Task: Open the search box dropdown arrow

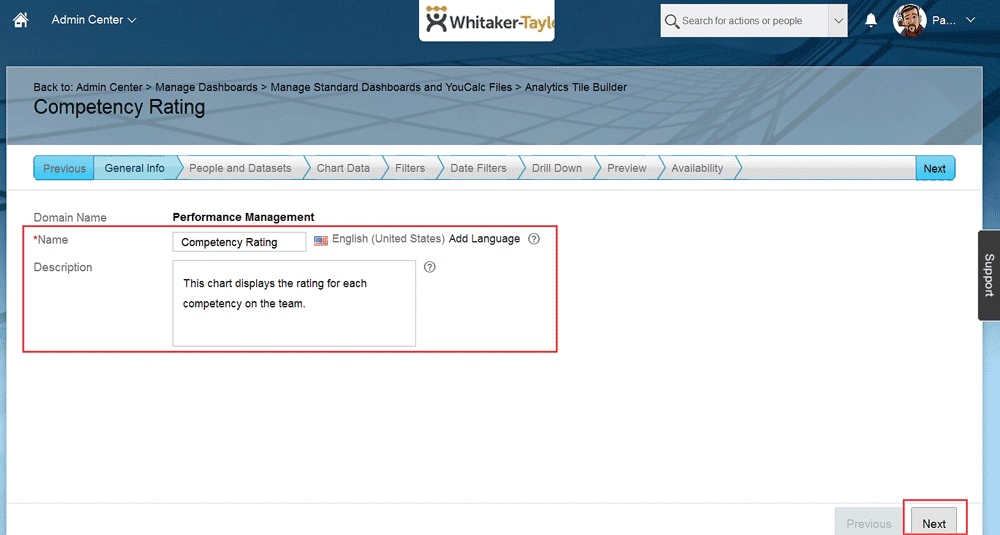Action: click(x=838, y=20)
